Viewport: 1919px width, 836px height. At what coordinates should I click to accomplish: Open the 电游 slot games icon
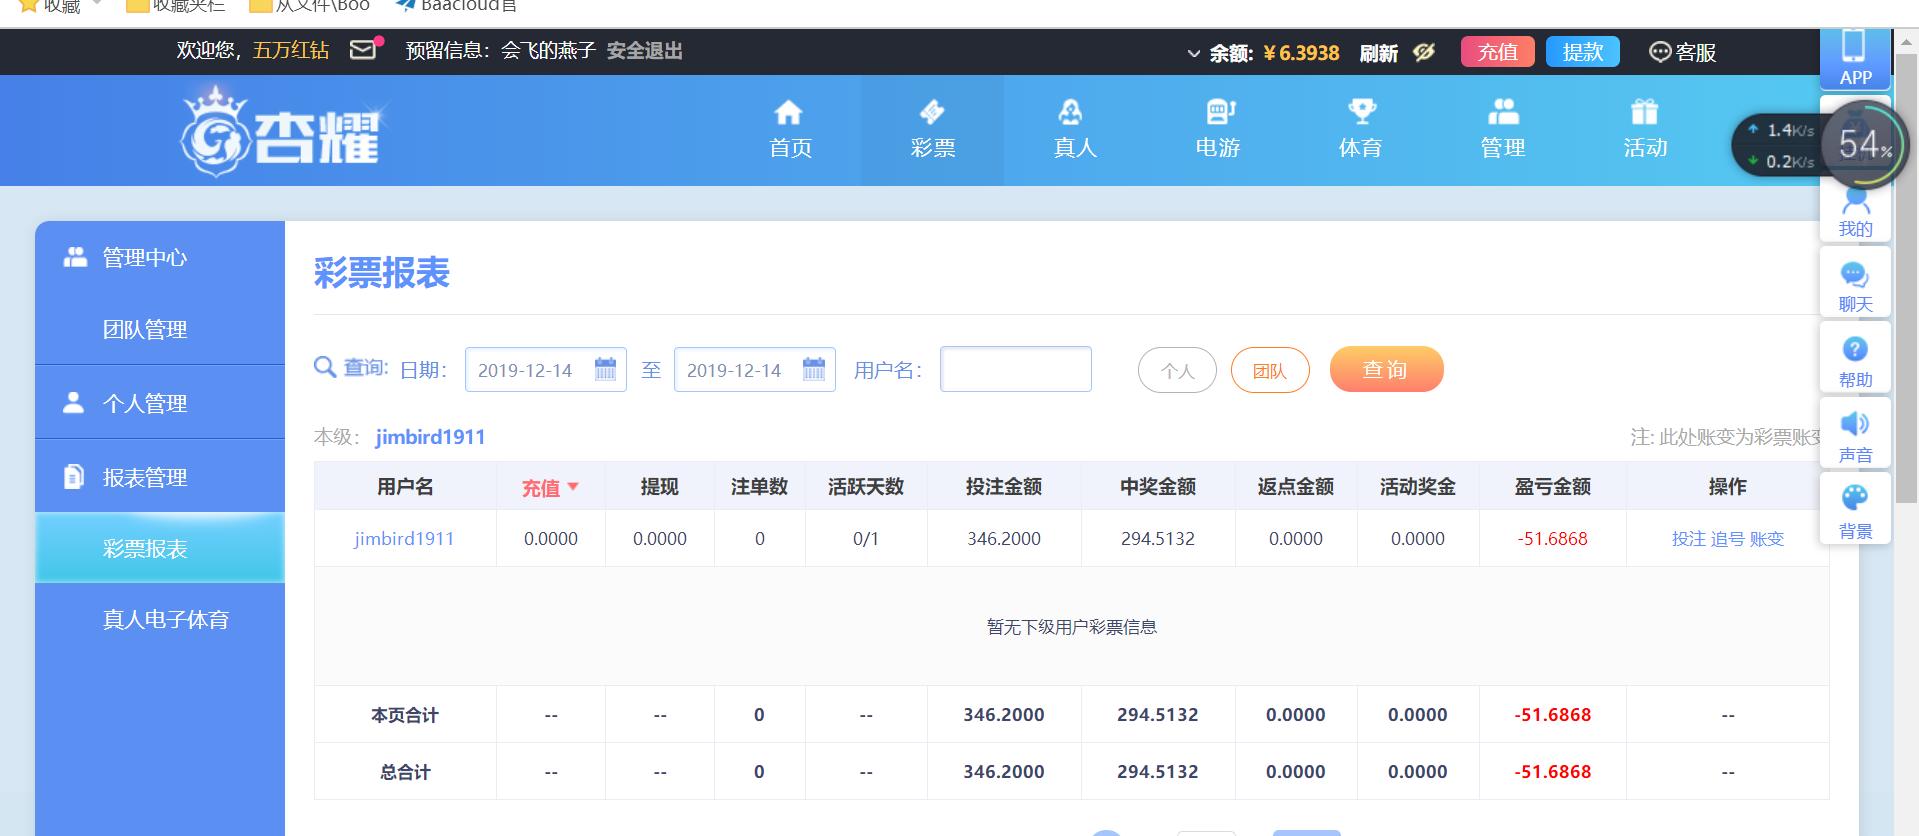coord(1218,112)
